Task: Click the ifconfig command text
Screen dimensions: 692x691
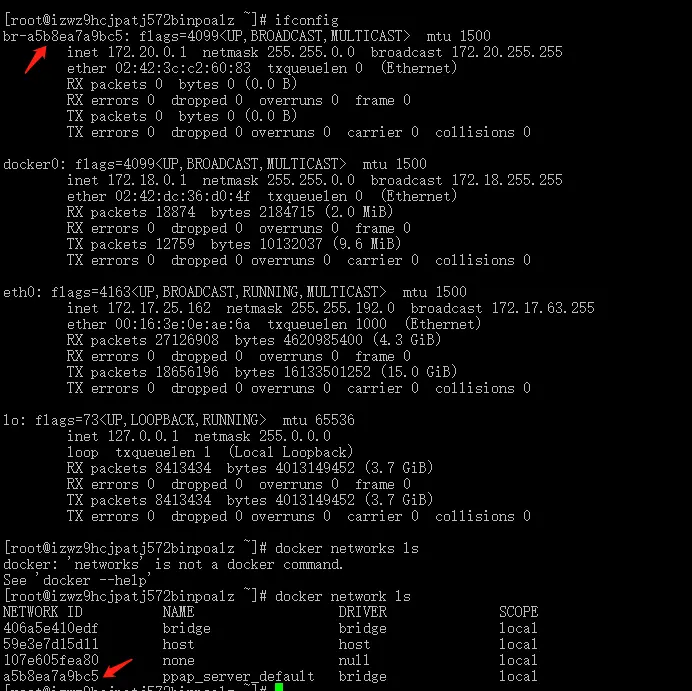Action: (307, 20)
